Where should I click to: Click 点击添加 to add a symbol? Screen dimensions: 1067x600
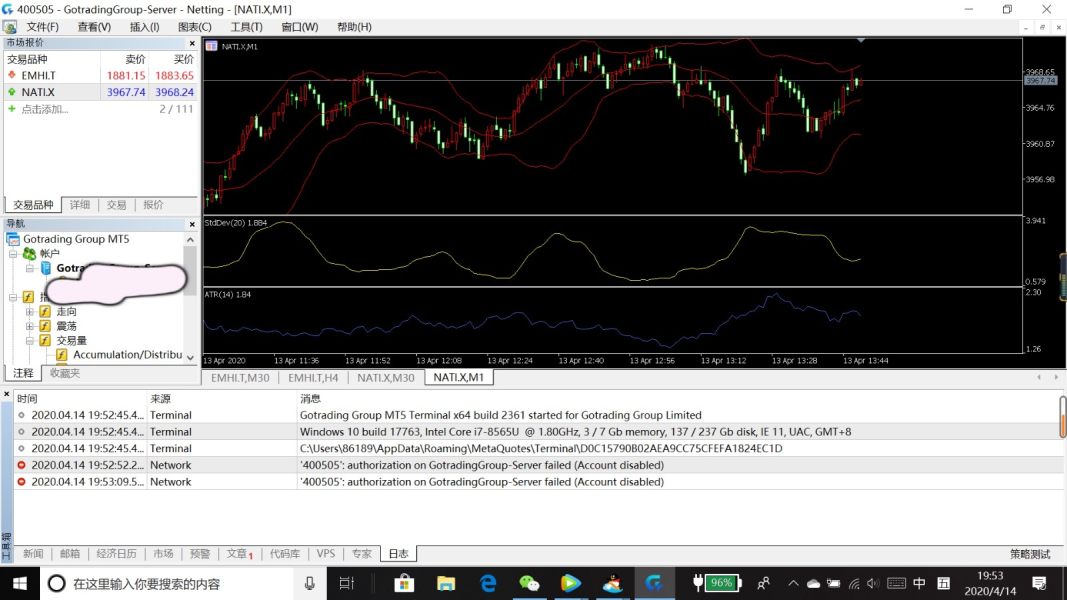pyautogui.click(x=45, y=109)
